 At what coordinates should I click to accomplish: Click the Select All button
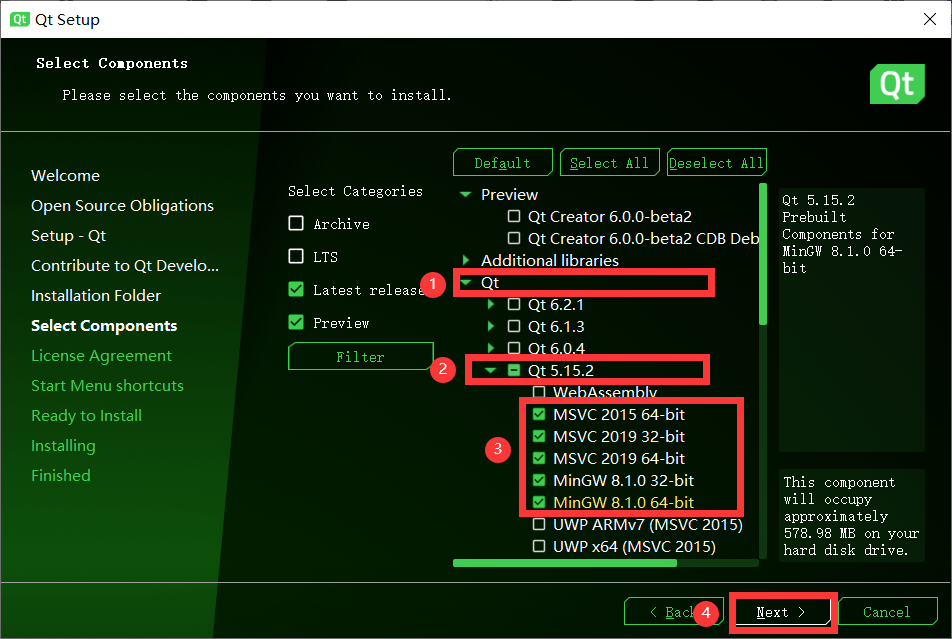coord(609,163)
